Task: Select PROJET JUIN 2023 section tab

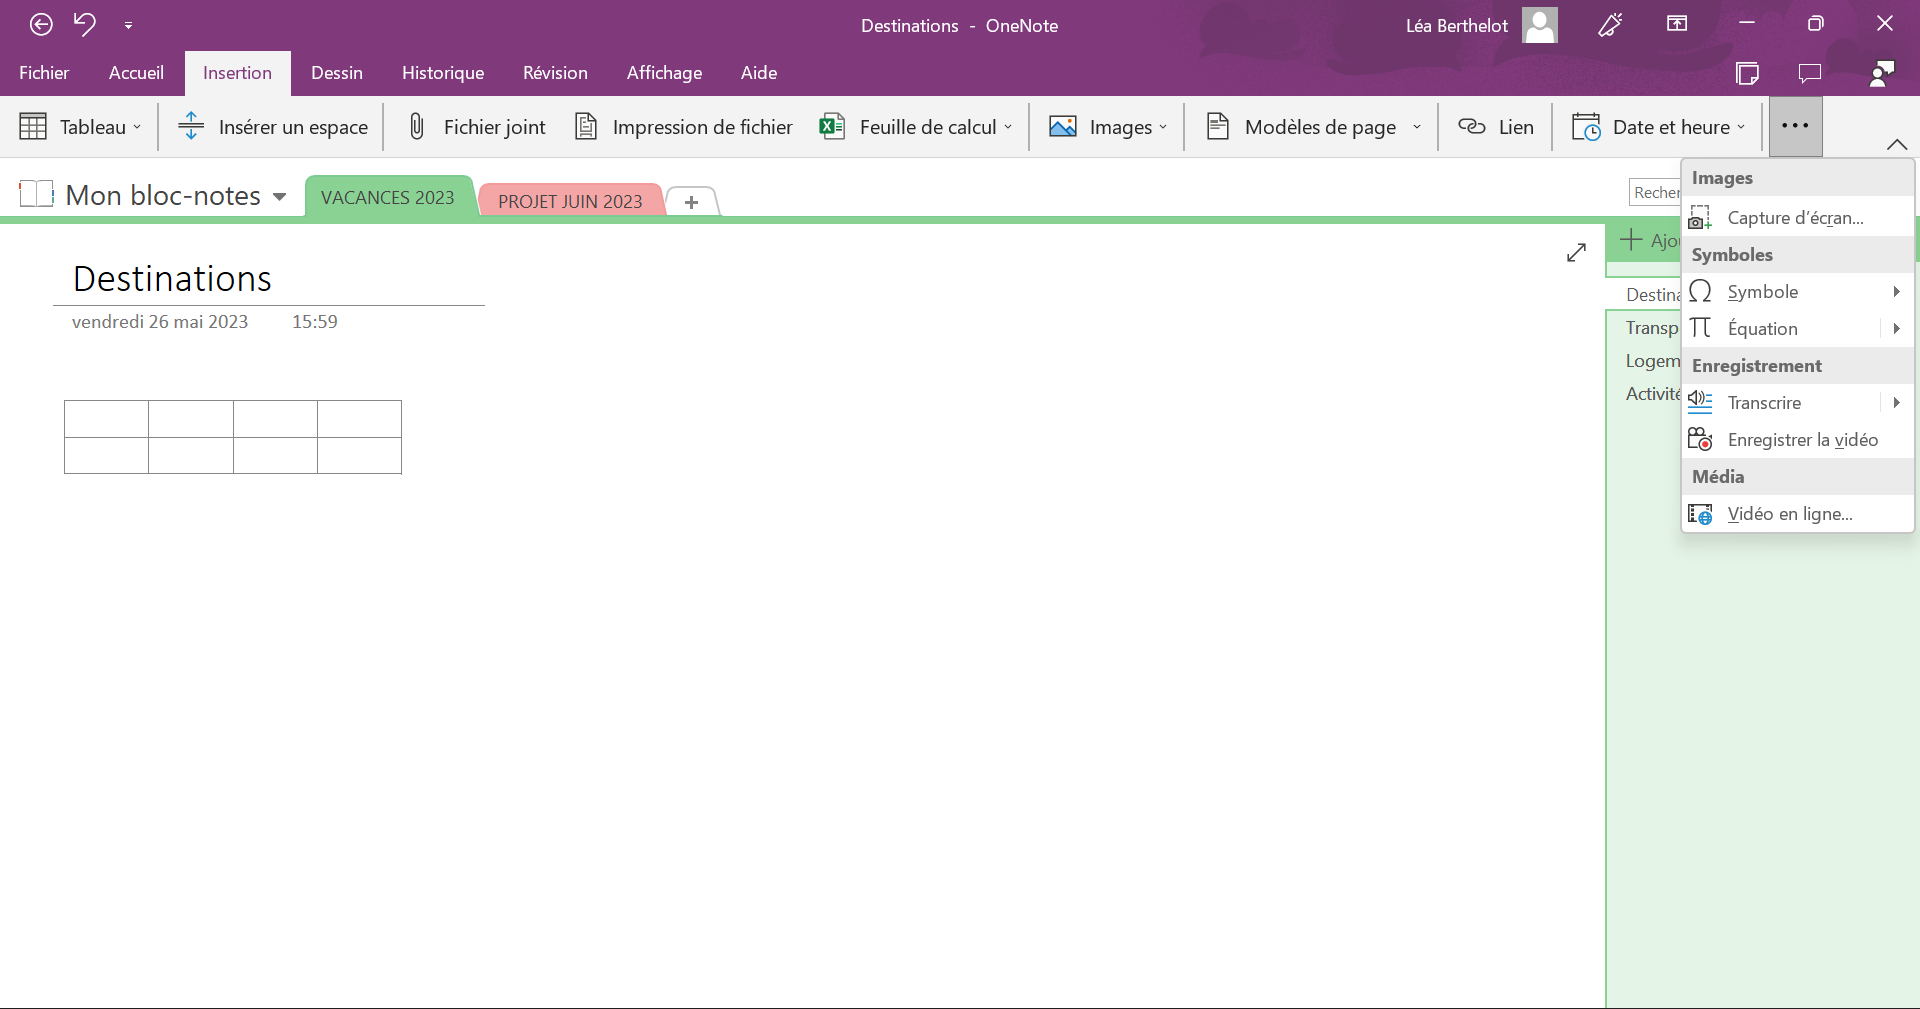Action: coord(570,201)
